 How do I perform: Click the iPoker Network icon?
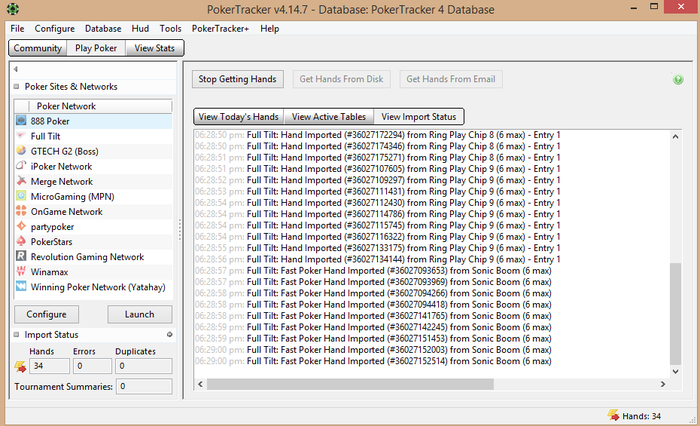click(x=21, y=166)
